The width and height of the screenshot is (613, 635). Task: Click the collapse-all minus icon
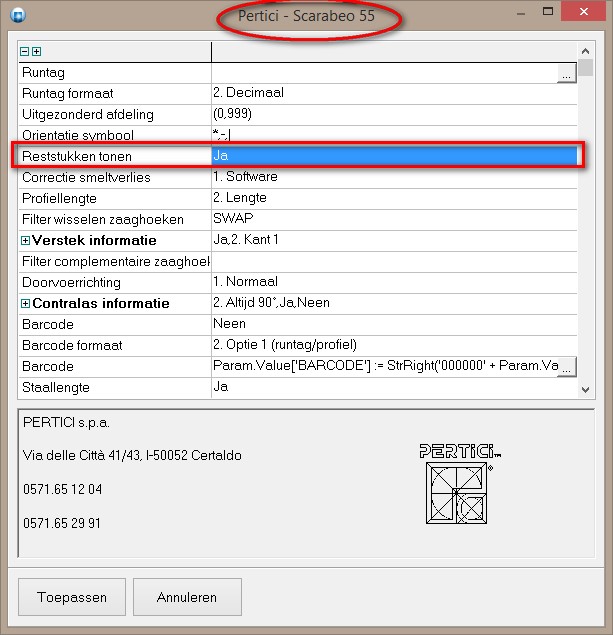point(24,51)
